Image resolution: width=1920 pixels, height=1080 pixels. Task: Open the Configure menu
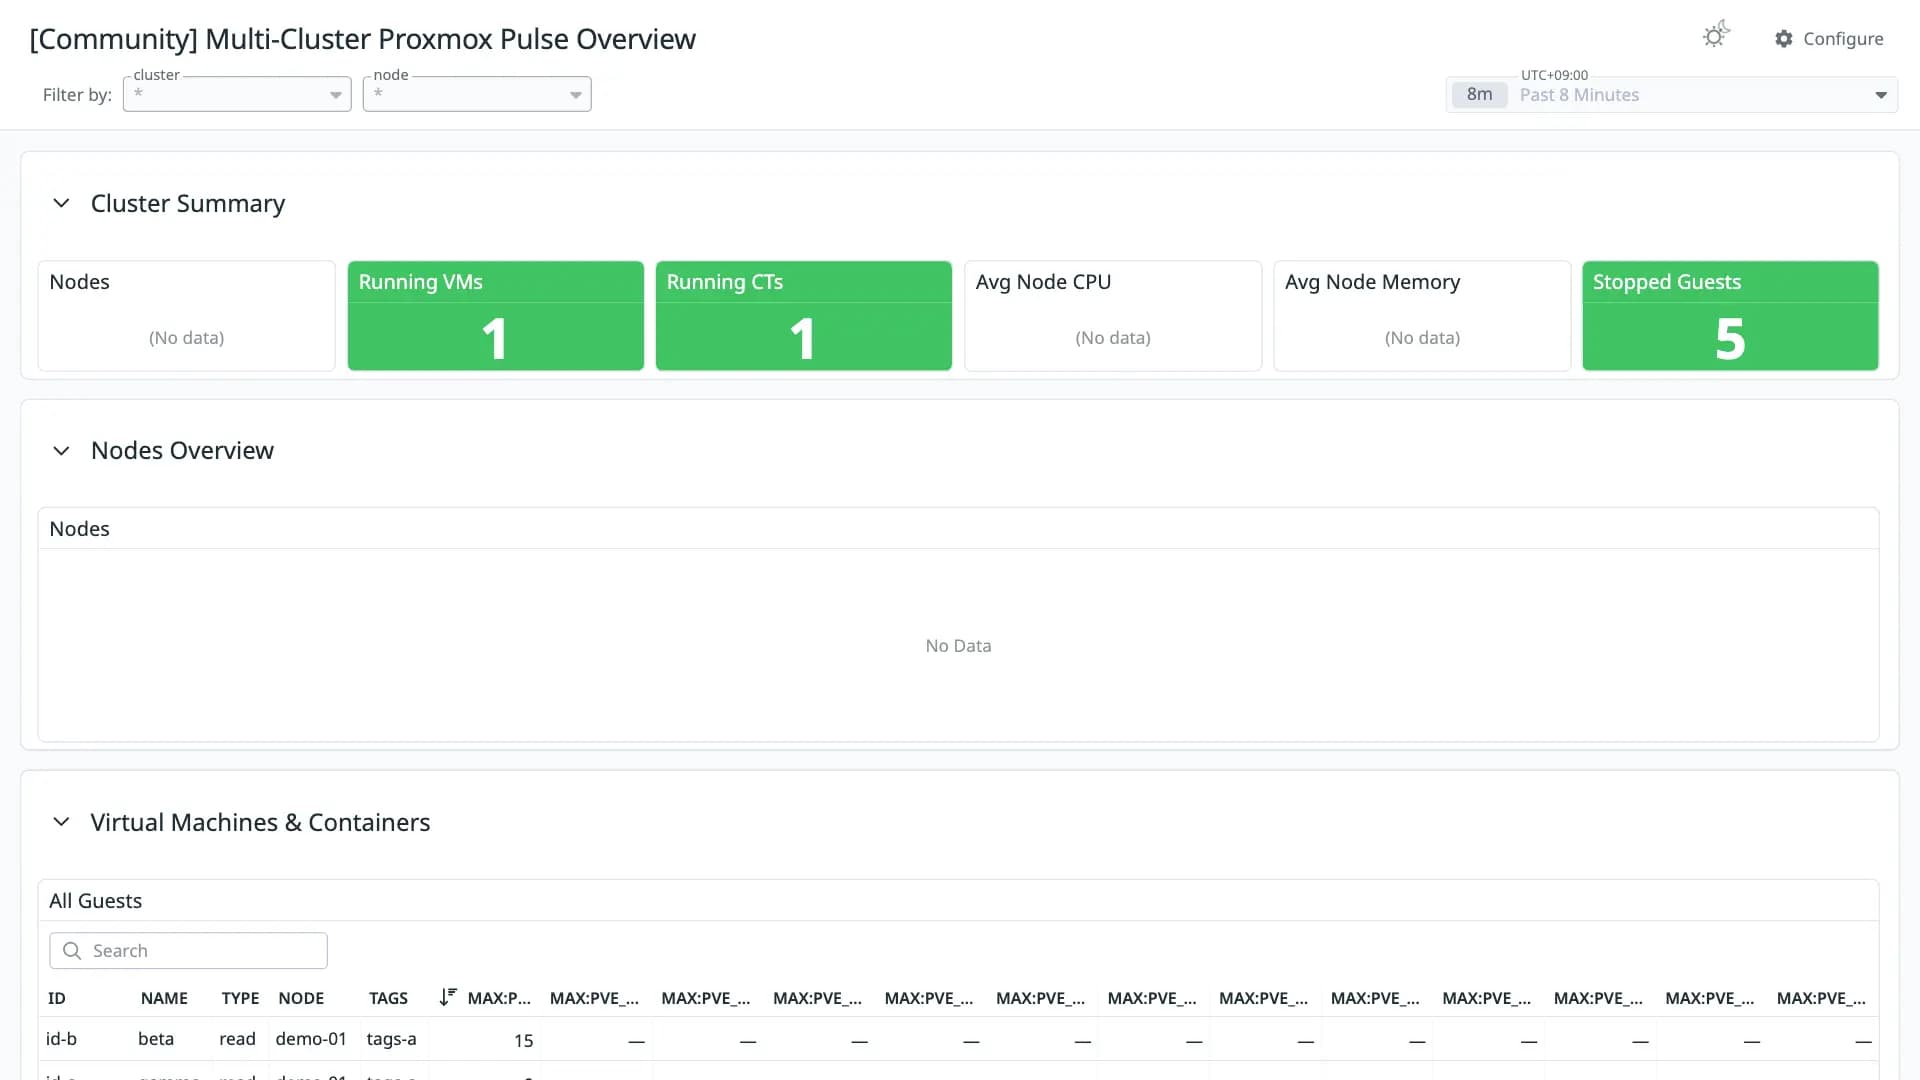coord(1829,39)
